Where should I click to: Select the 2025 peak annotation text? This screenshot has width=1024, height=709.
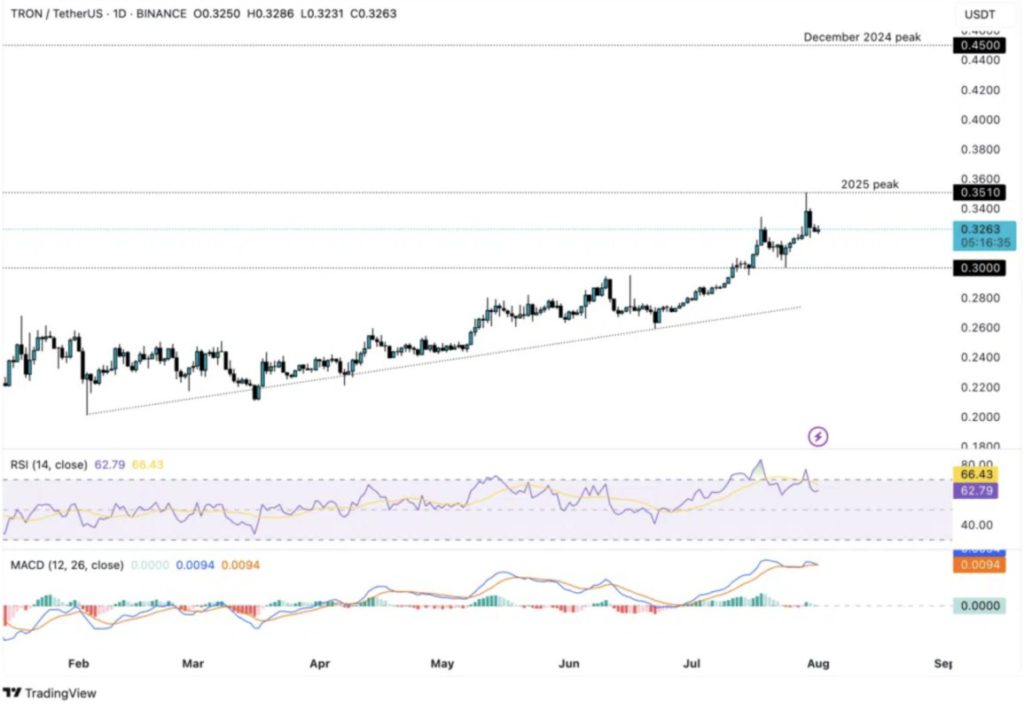click(x=869, y=185)
